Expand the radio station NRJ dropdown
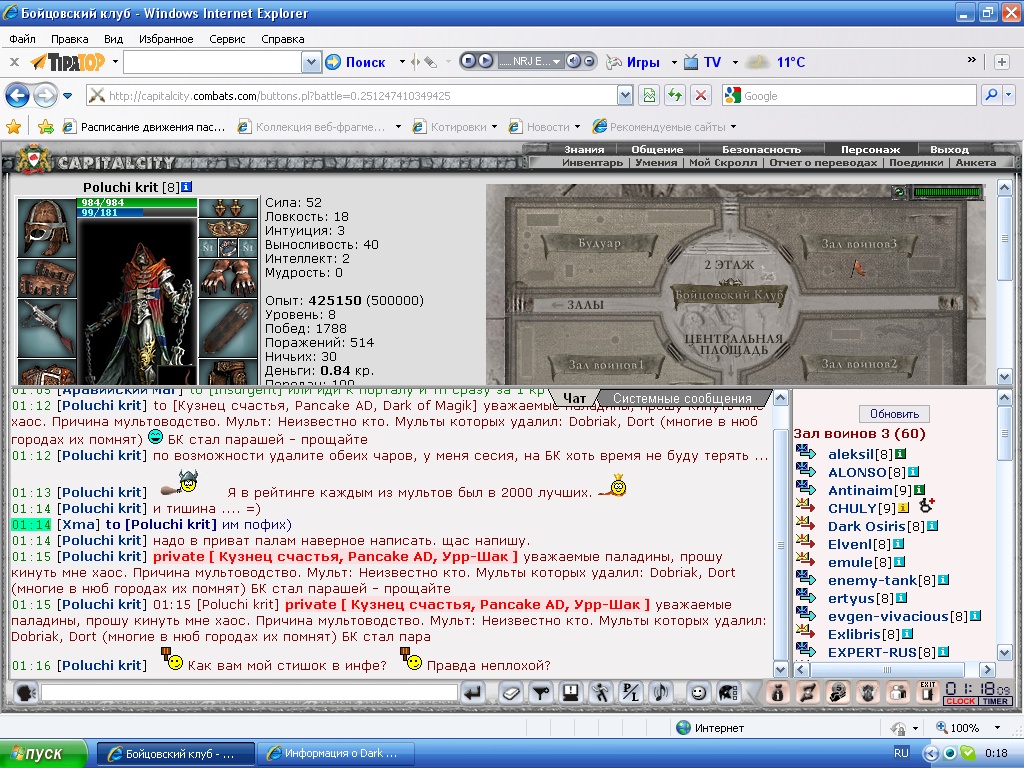Viewport: 1024px width, 768px height. [x=556, y=61]
